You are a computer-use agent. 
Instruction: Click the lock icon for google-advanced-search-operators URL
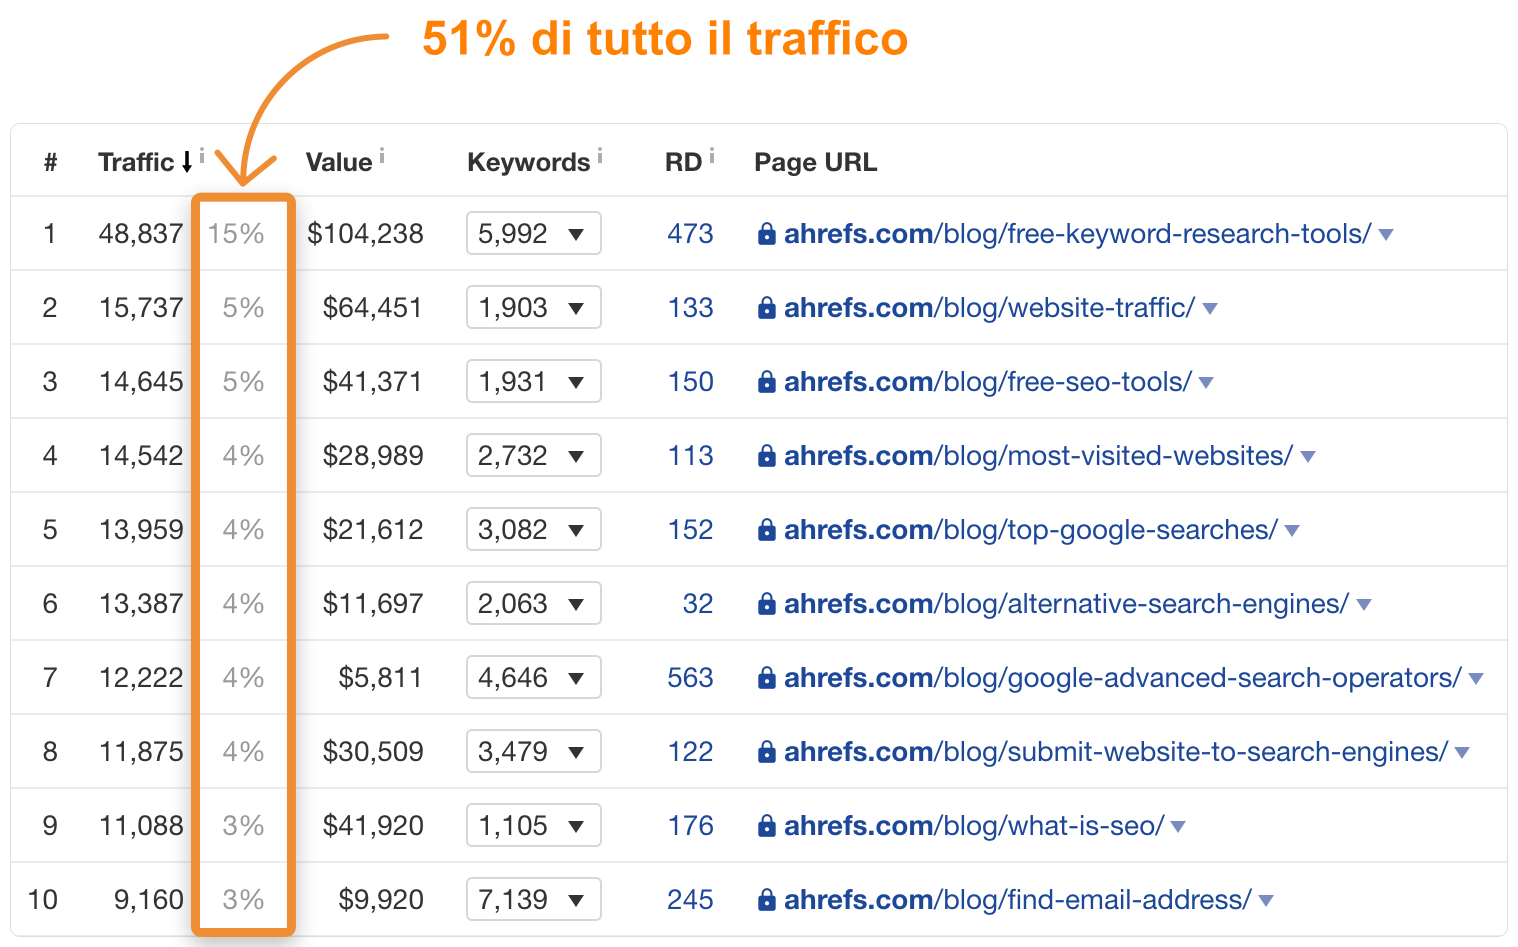click(x=767, y=678)
